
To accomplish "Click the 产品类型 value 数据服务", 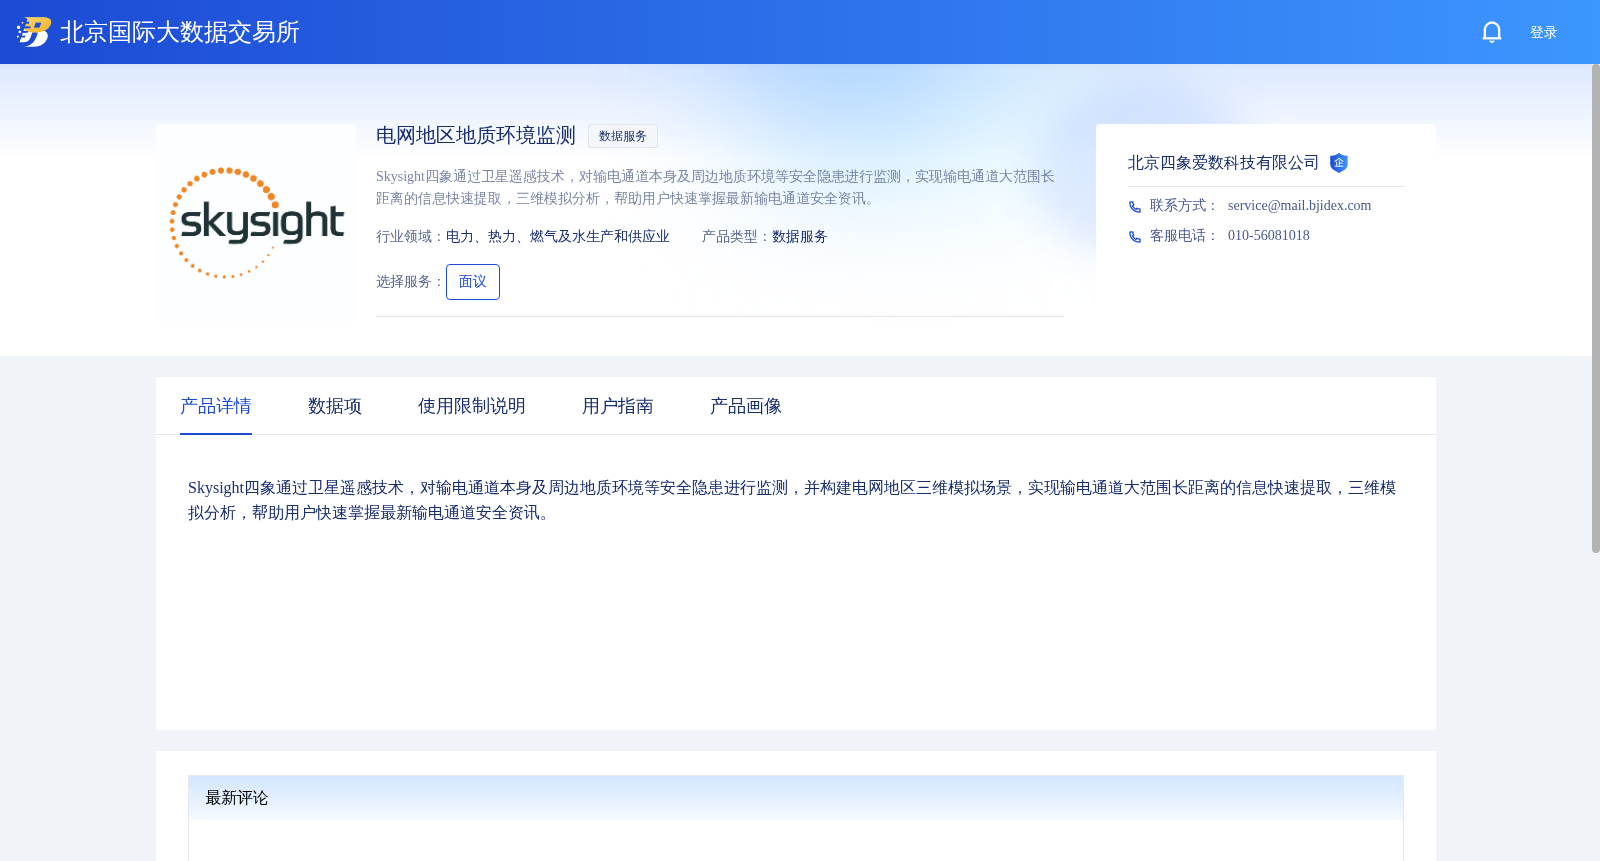I will pos(800,237).
